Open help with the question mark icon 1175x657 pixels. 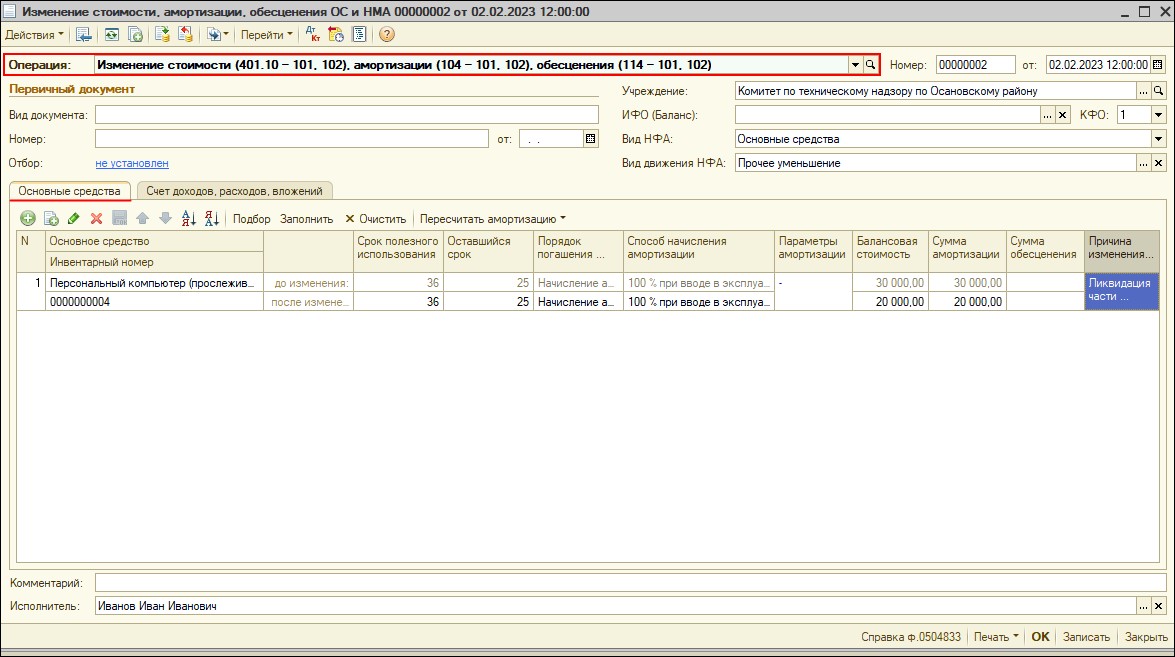tap(387, 34)
